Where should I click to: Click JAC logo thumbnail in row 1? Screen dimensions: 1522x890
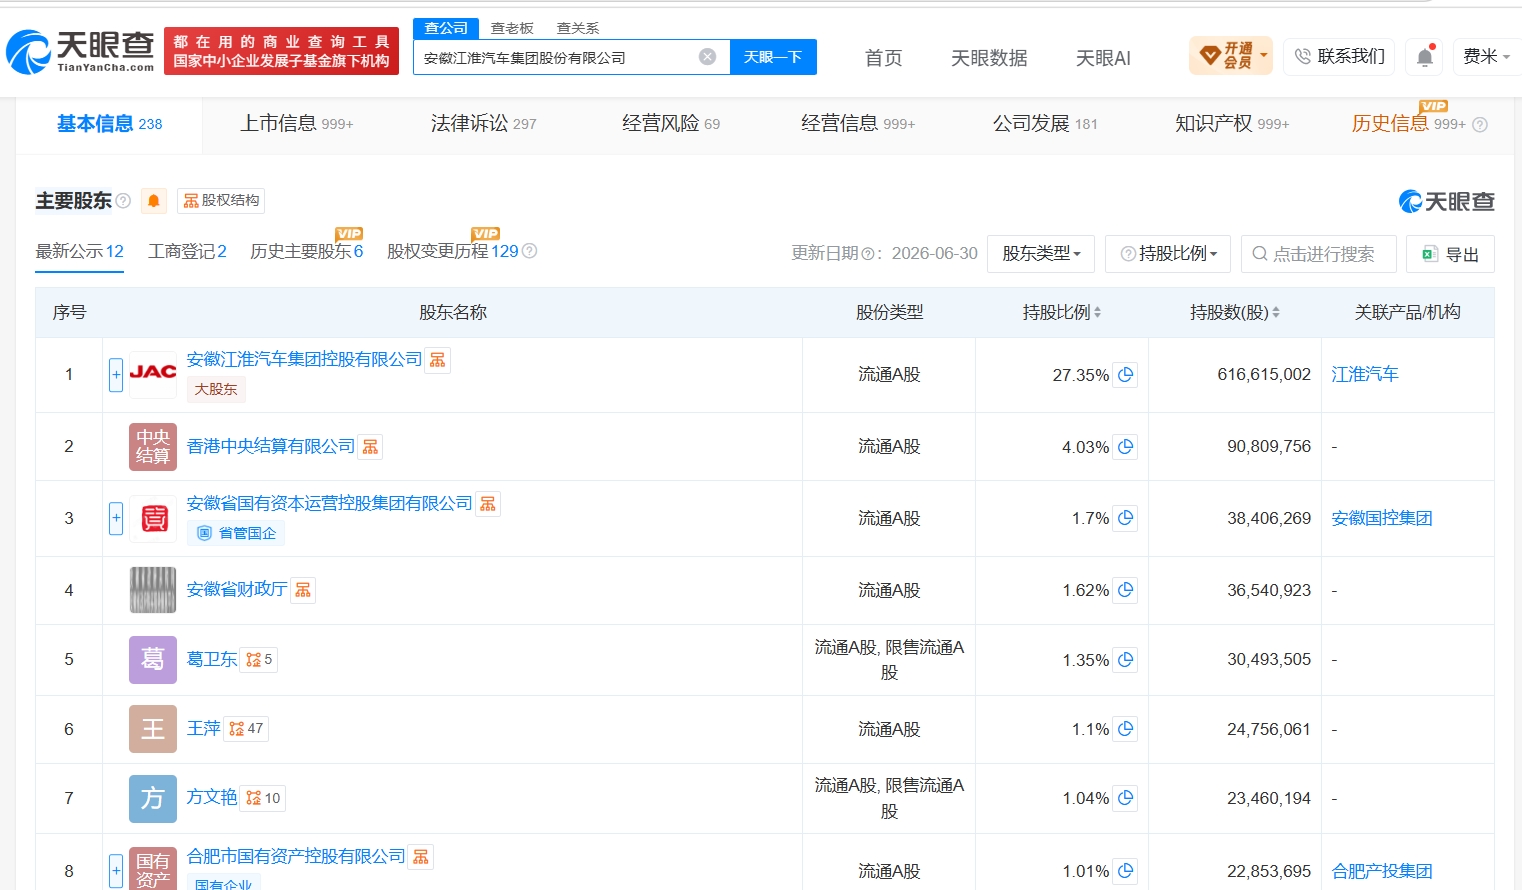point(153,373)
